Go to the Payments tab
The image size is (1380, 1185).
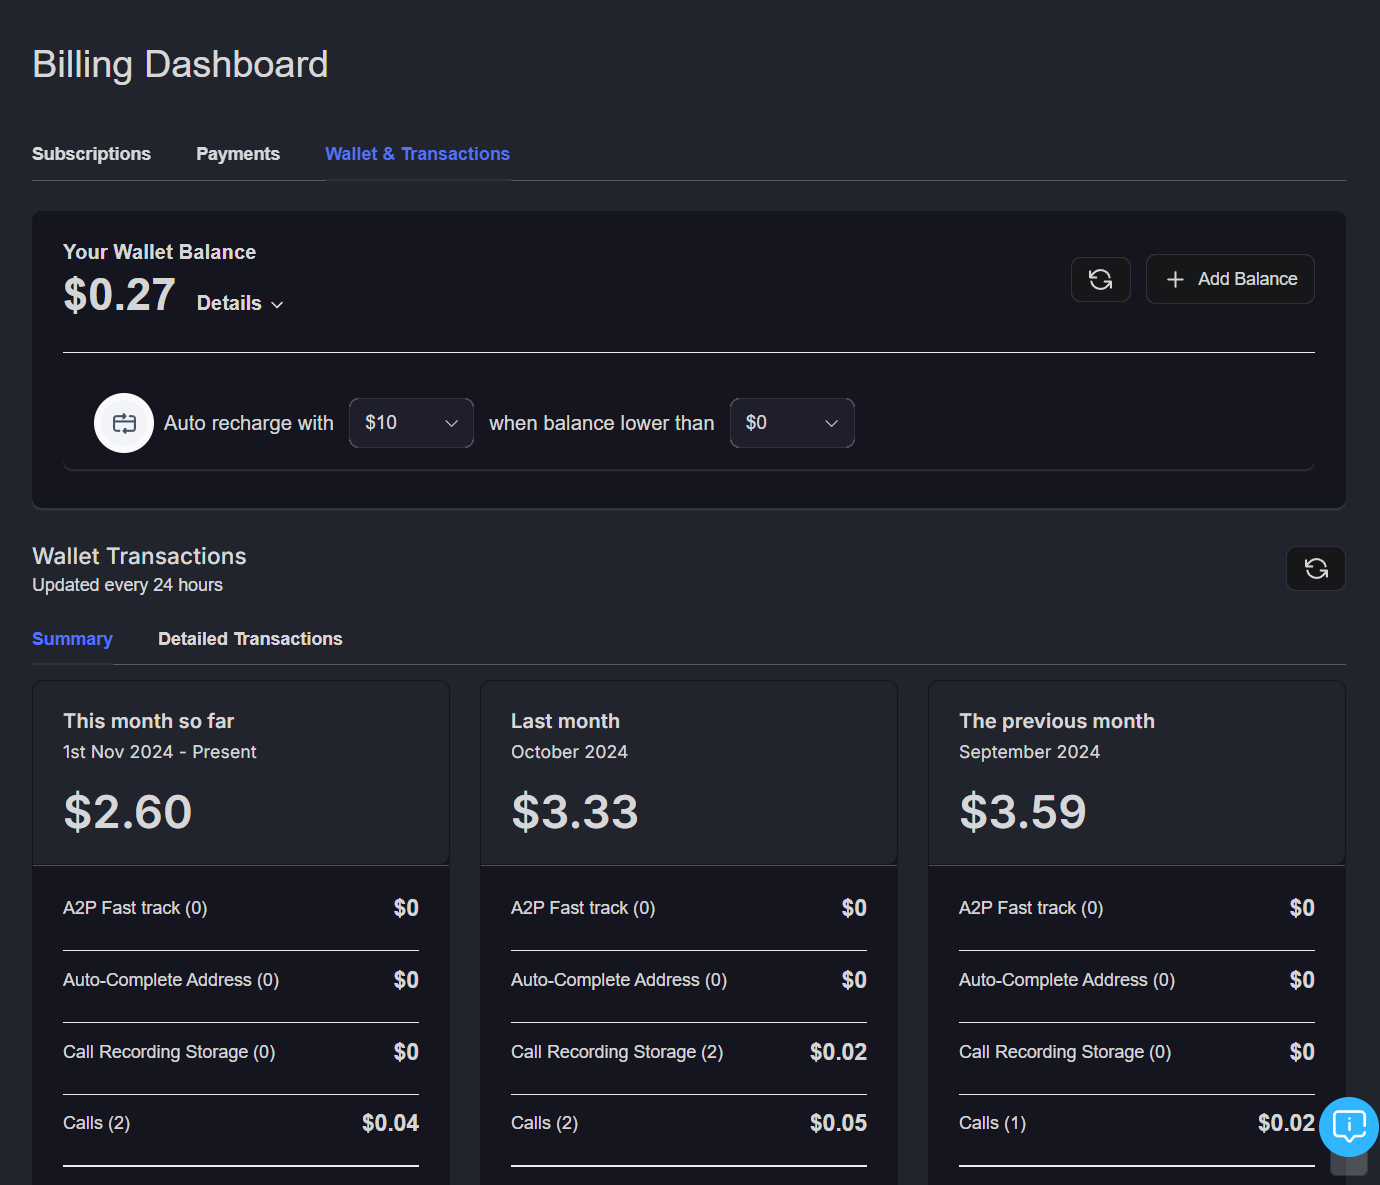pyautogui.click(x=238, y=154)
